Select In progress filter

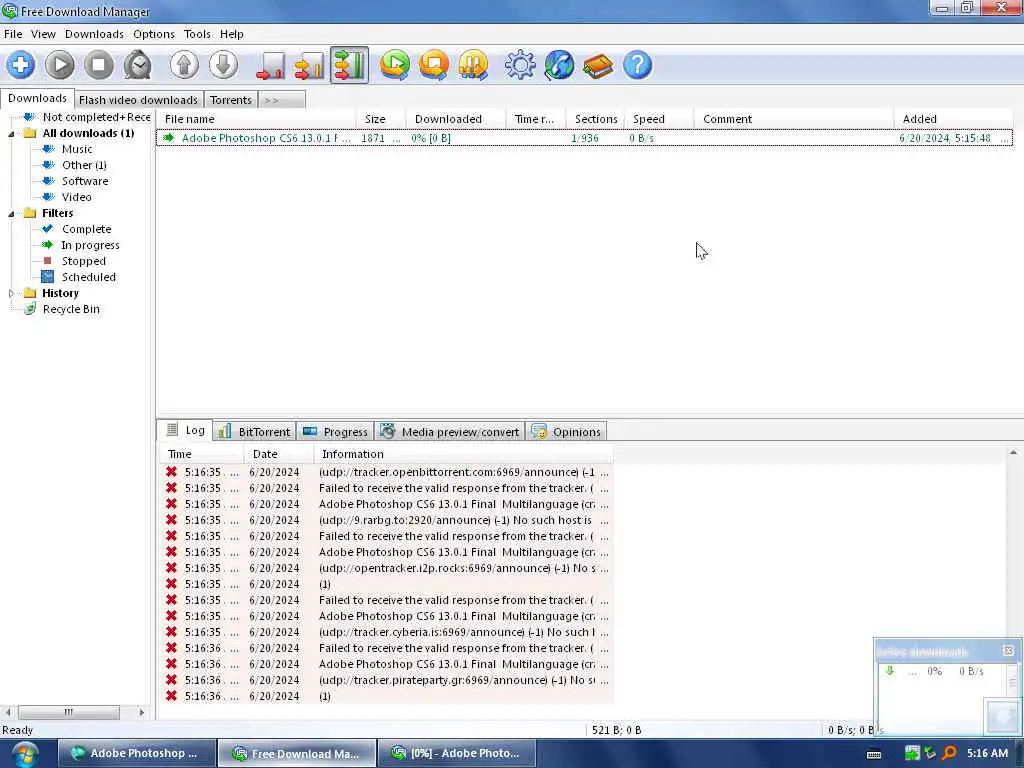(90, 245)
